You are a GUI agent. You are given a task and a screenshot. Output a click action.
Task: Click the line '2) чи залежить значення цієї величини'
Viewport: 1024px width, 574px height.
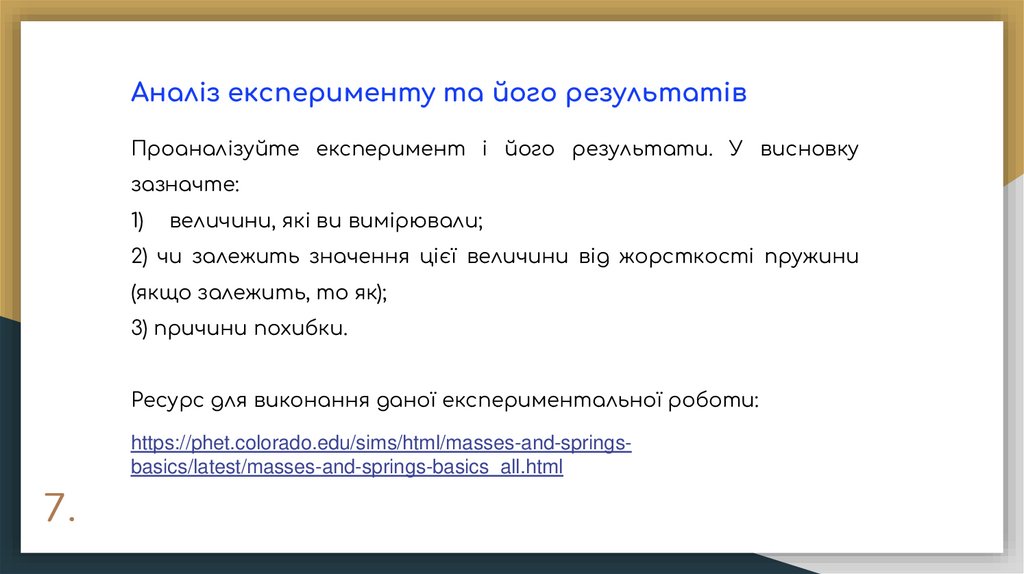[x=494, y=257]
